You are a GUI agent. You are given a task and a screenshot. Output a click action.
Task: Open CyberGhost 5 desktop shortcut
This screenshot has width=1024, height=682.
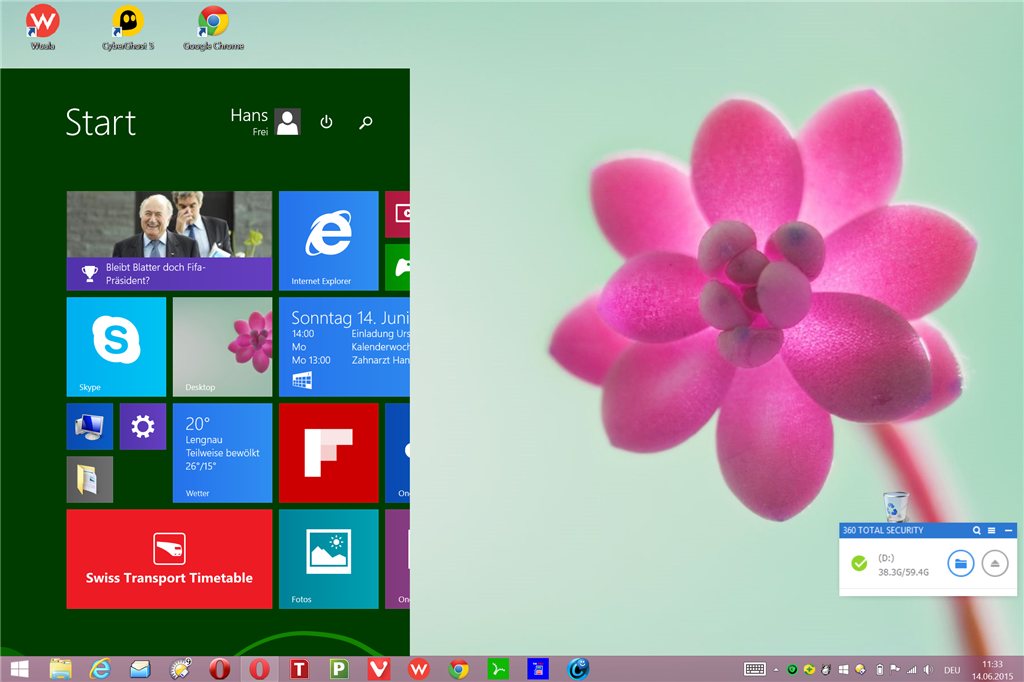coord(128,27)
